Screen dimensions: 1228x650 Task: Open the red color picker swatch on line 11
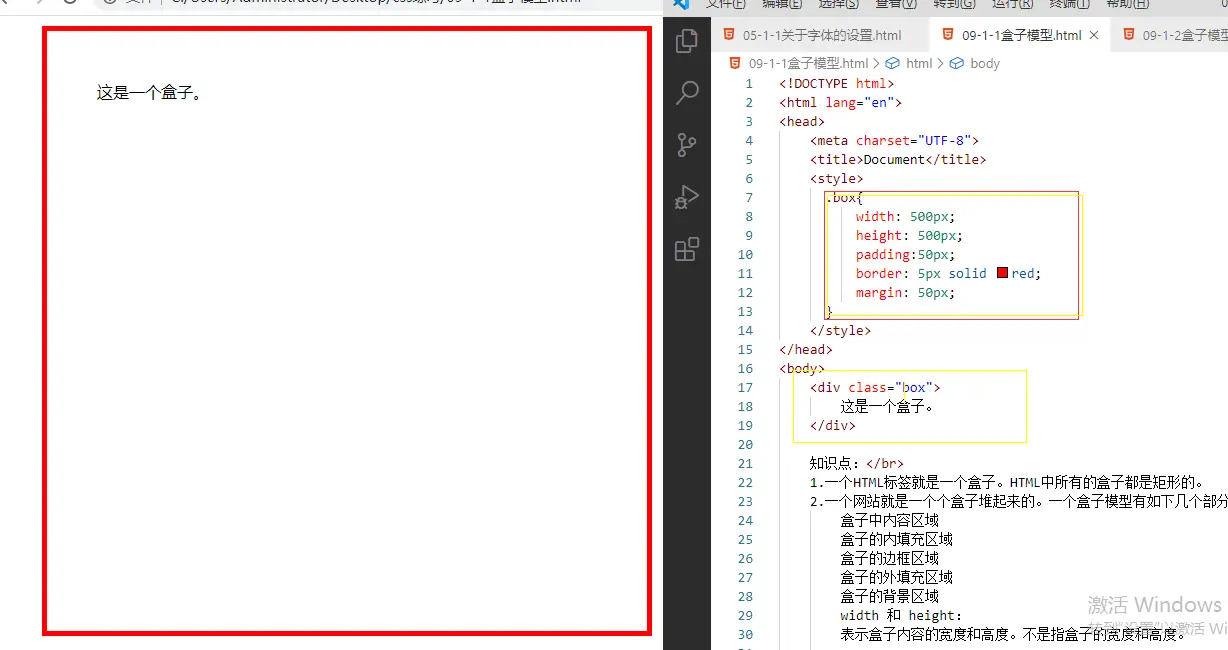1002,273
